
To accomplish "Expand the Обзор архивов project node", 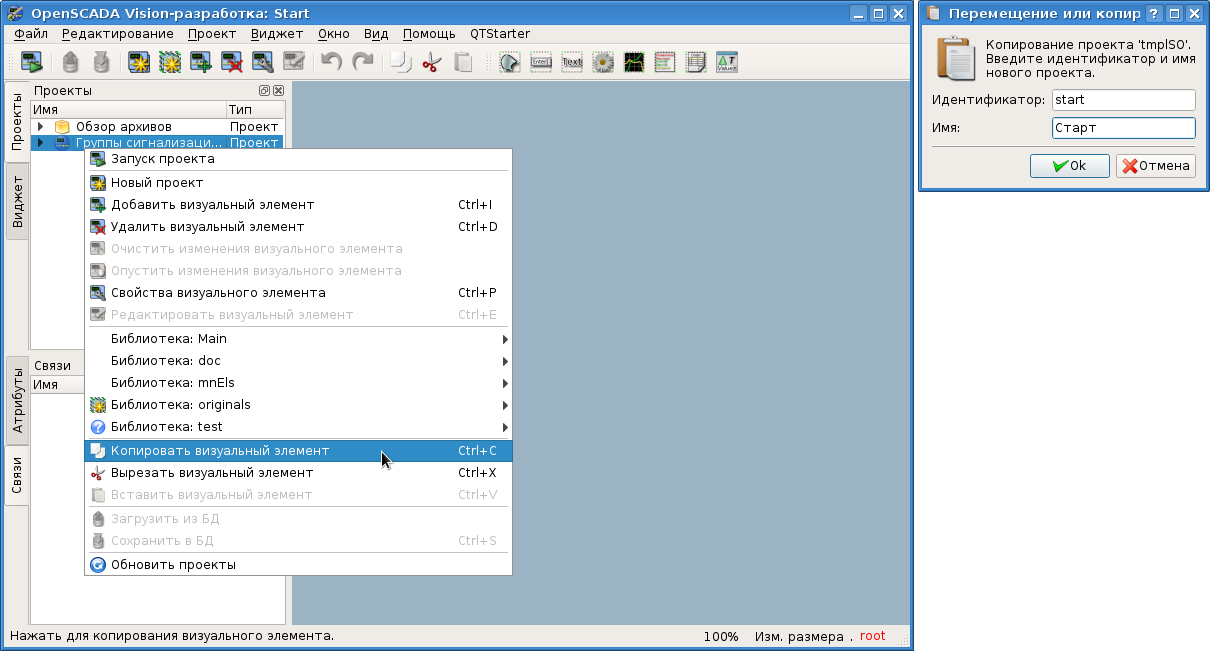I will click(x=41, y=127).
